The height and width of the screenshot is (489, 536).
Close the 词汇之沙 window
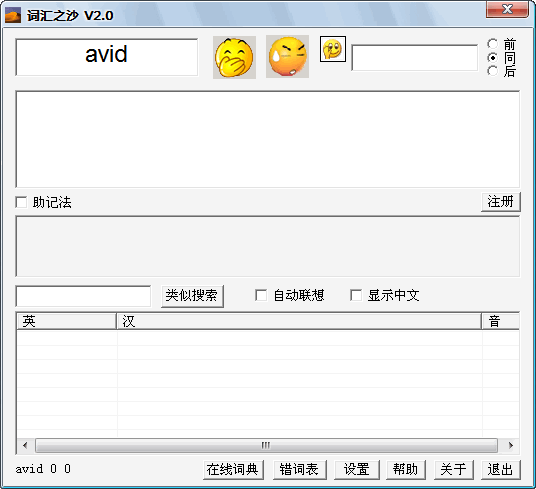coord(507,9)
